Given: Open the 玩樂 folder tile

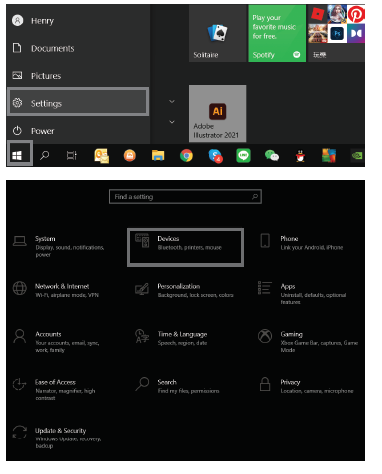Looking at the screenshot, I should tap(336, 33).
